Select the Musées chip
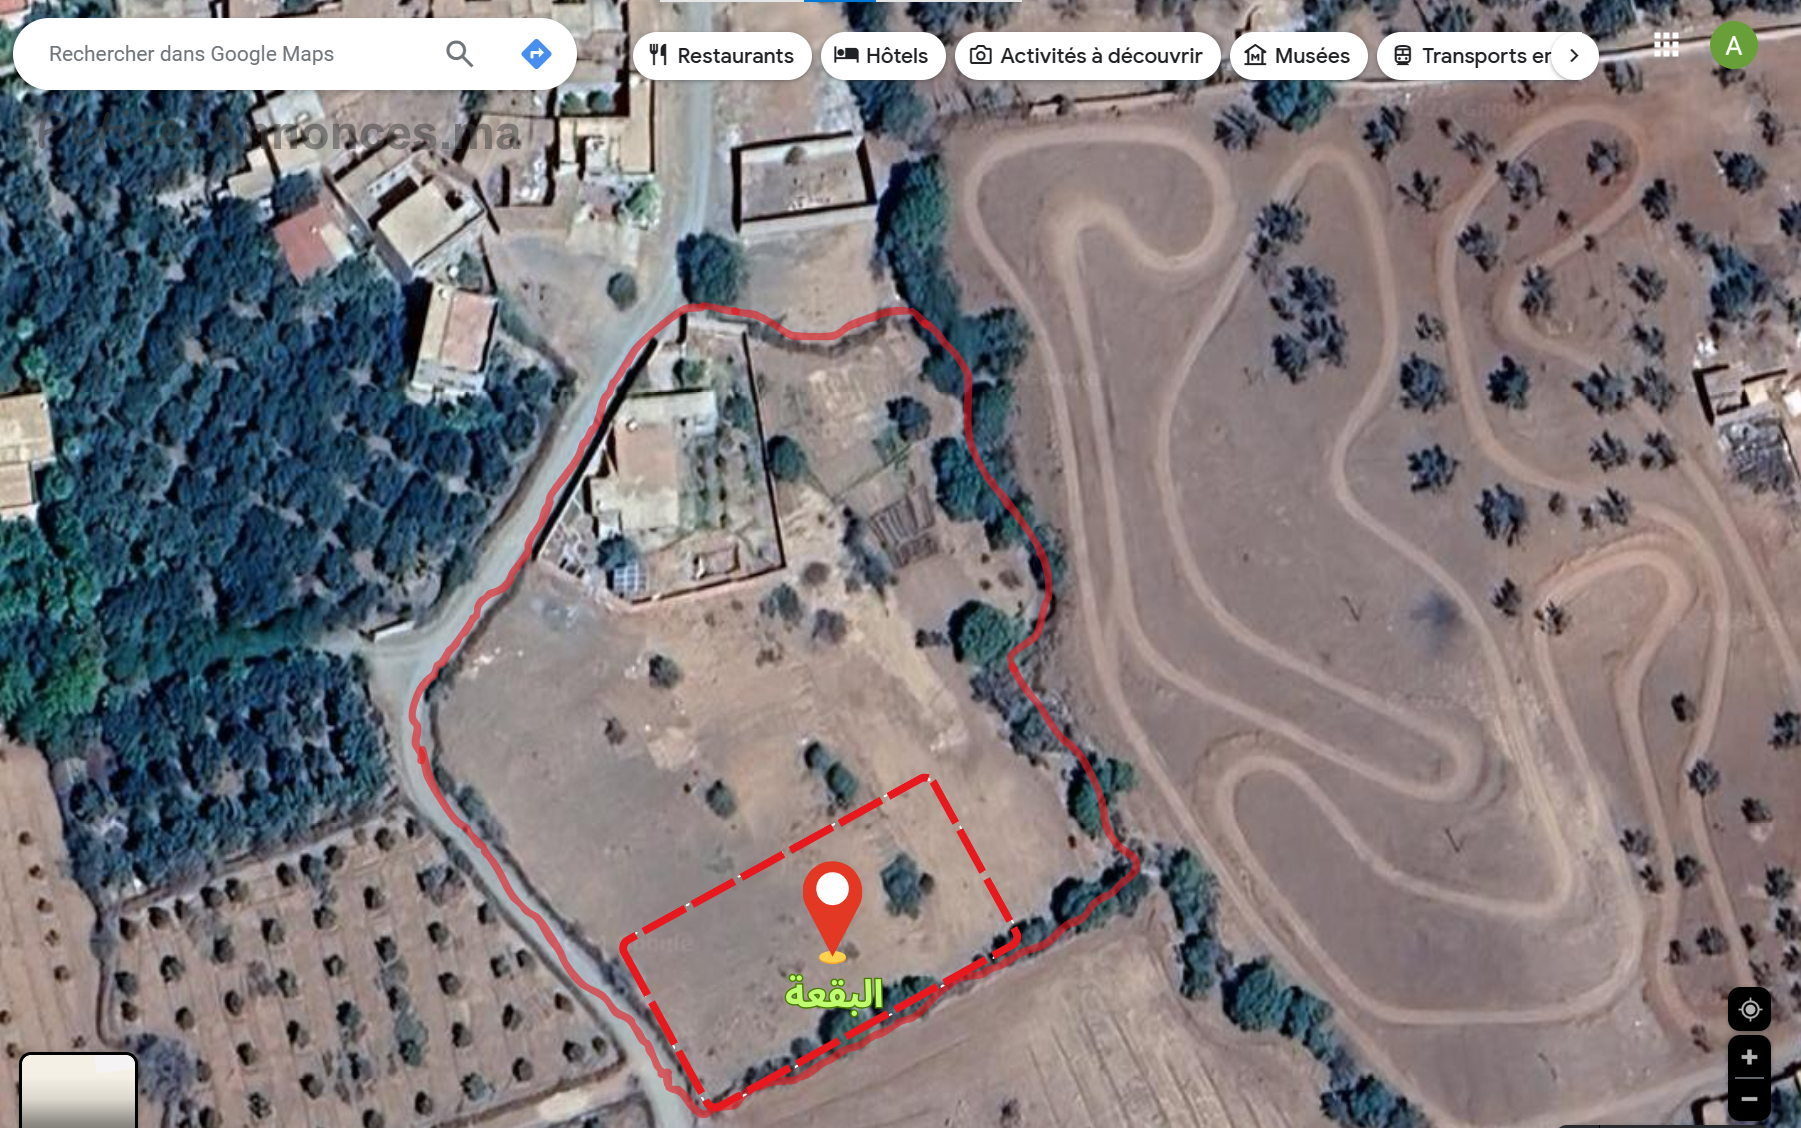 (1298, 56)
